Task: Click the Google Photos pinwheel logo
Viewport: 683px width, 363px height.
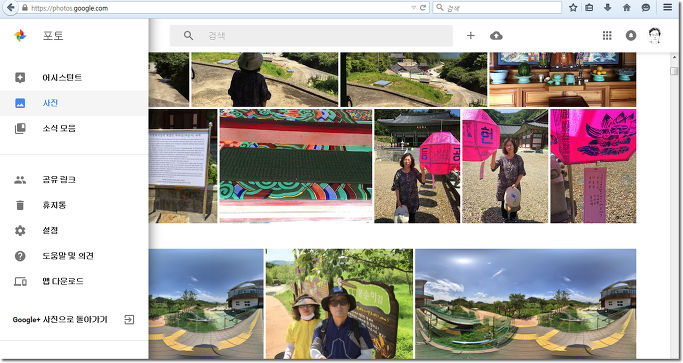Action: pyautogui.click(x=20, y=35)
